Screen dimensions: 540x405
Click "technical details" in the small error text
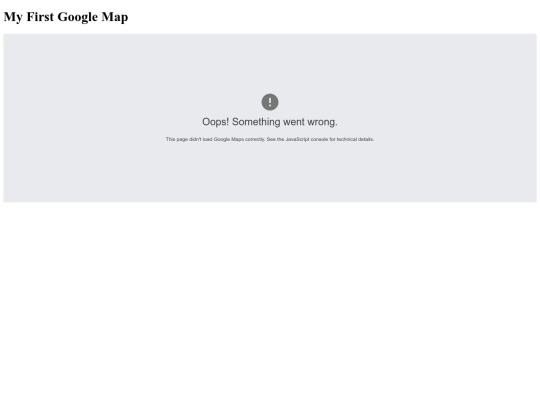[355, 139]
